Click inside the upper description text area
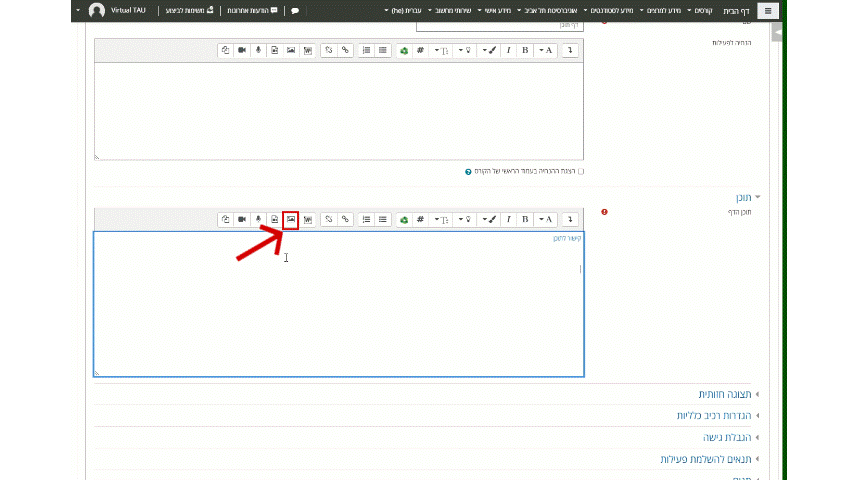Screen dimensions: 853x480 339,111
